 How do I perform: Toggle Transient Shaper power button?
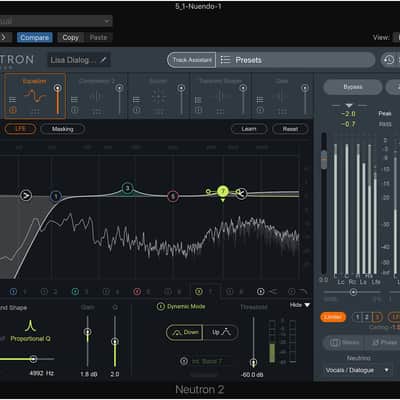click(x=198, y=109)
